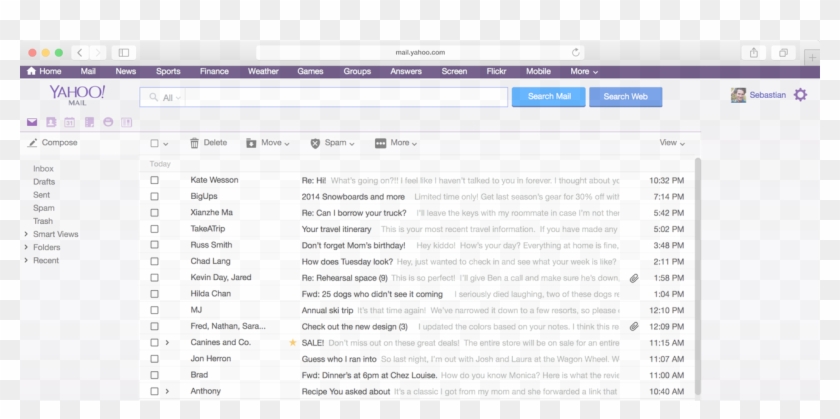Open the All search scope dropdown
840x419 pixels.
pos(172,98)
